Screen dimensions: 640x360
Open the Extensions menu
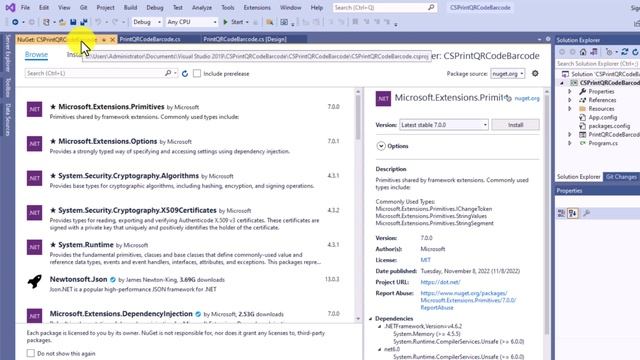257,7
